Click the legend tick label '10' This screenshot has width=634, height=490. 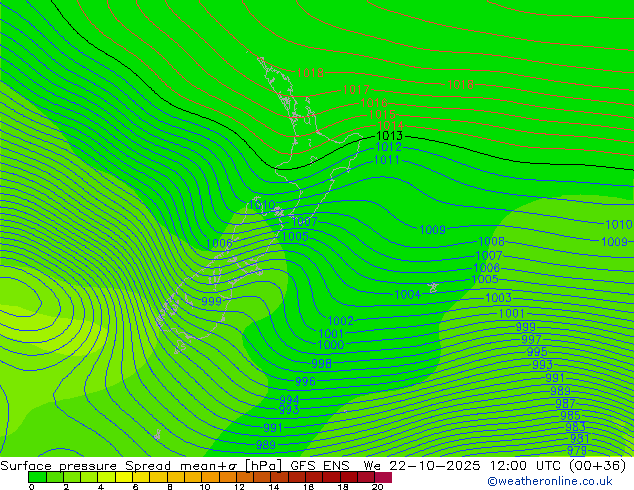point(205,487)
